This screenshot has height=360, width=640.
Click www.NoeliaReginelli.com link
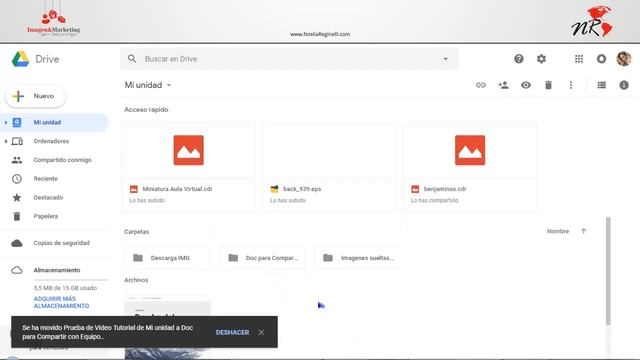tap(320, 34)
